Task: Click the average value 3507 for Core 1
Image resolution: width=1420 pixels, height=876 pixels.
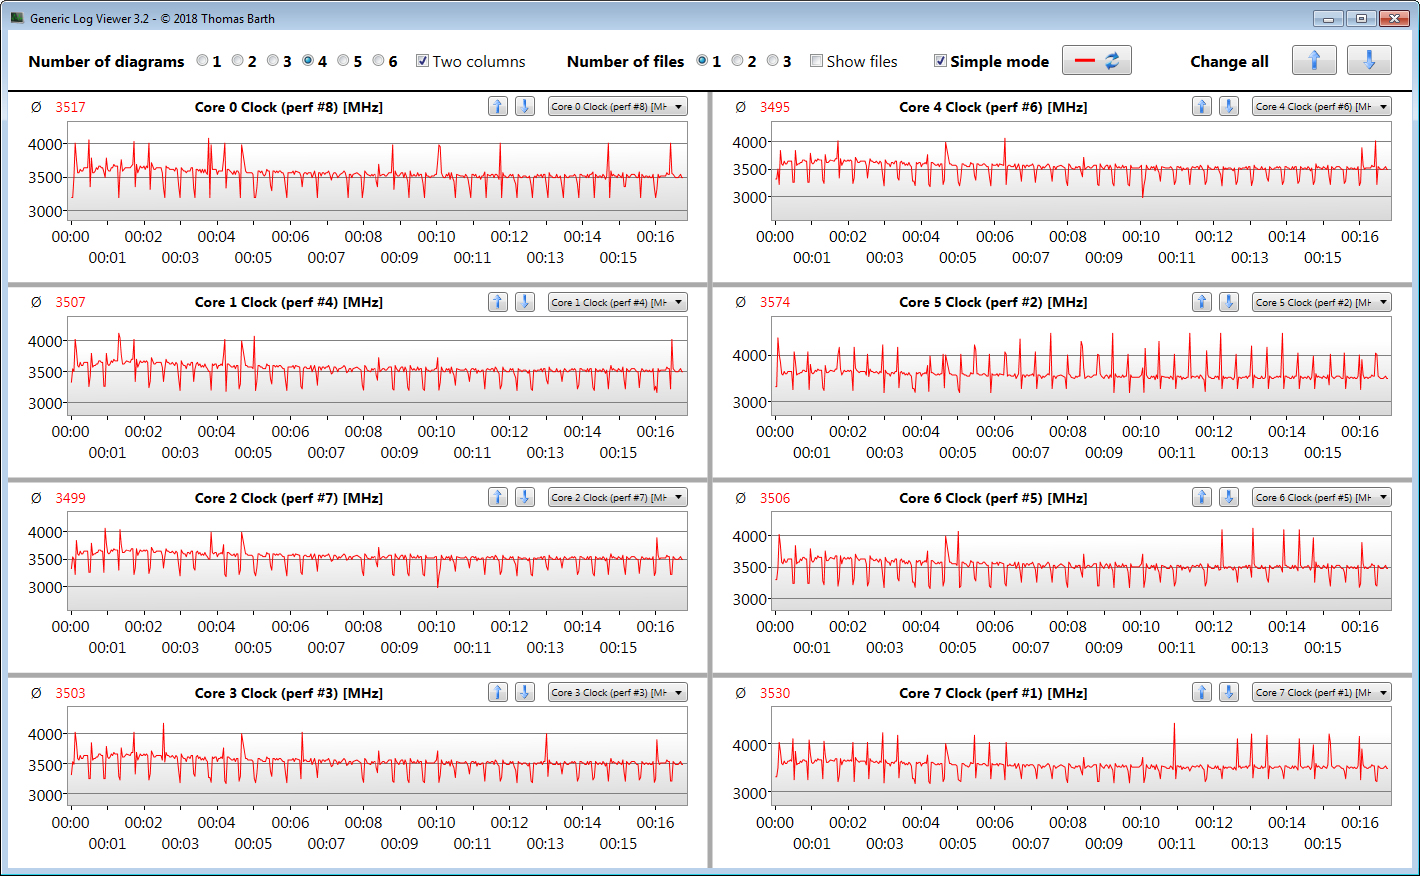Action: tap(70, 302)
